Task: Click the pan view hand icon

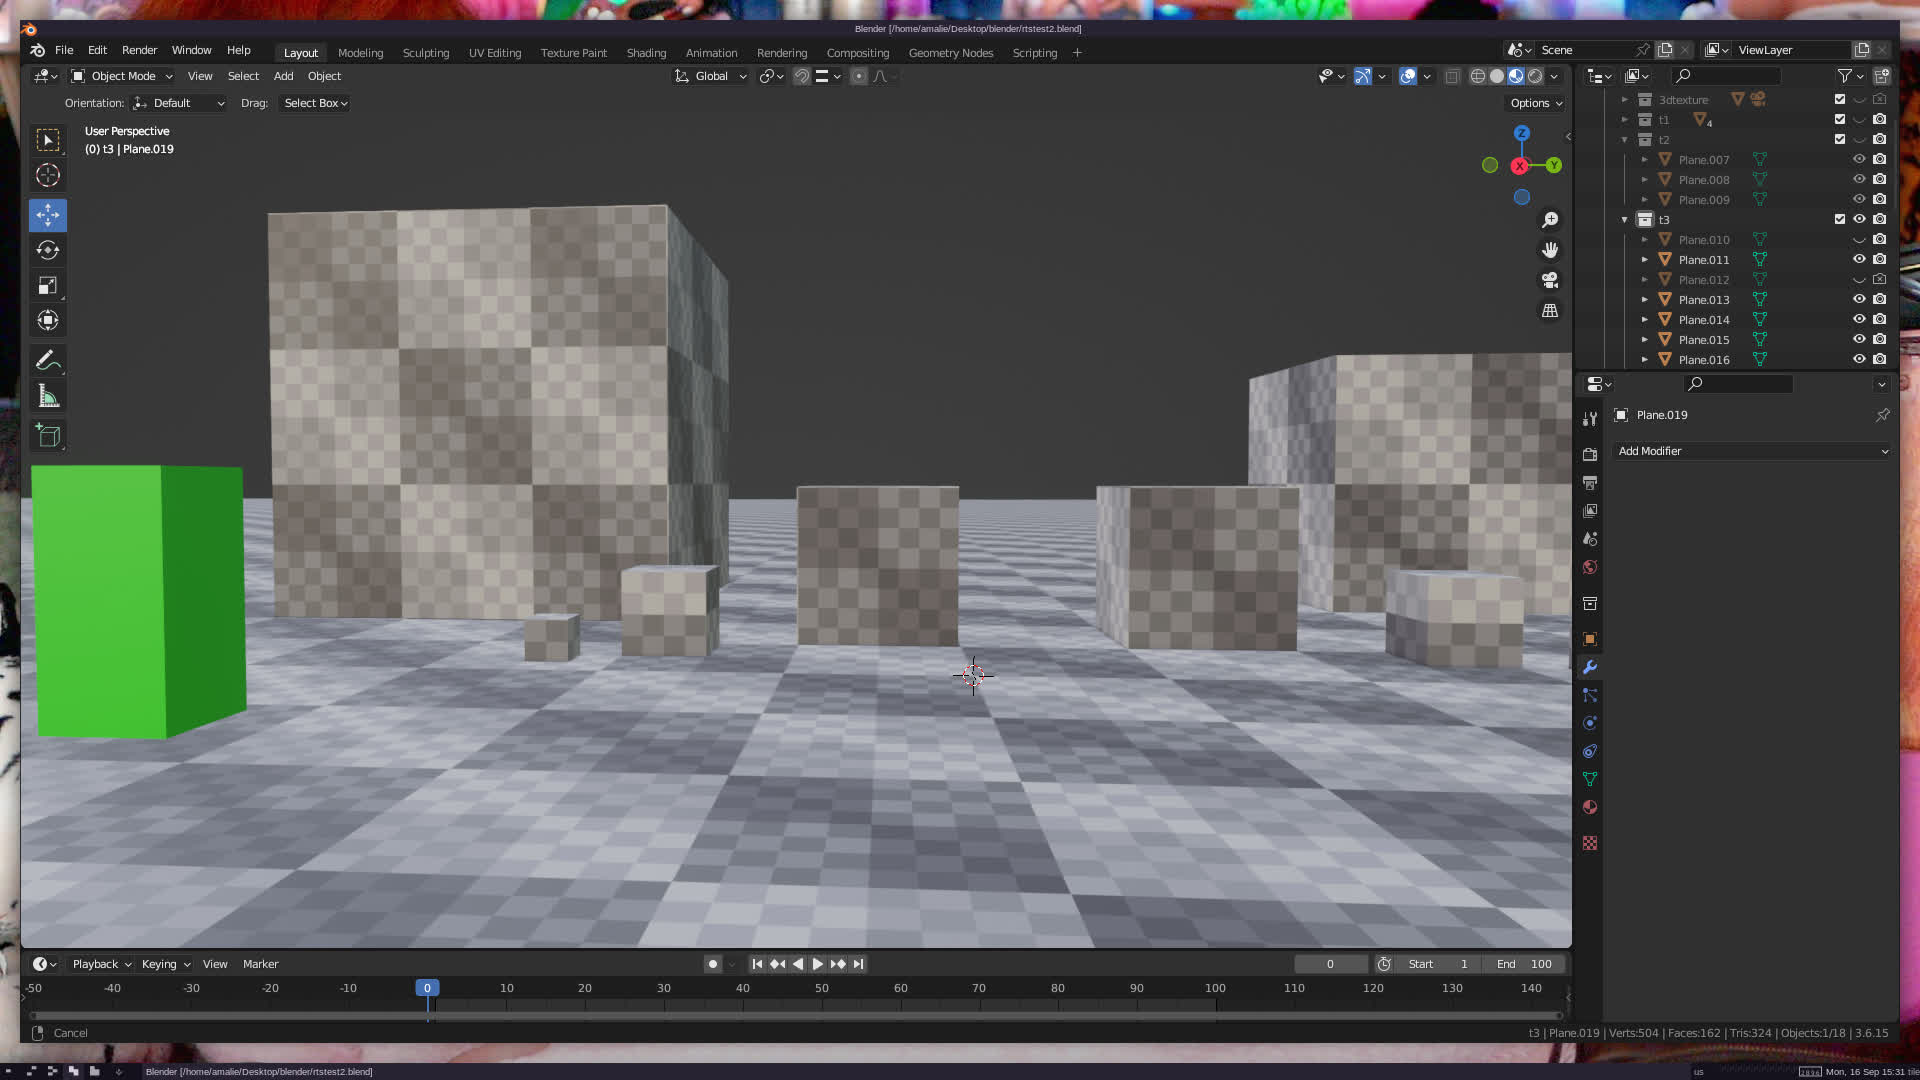Action: (x=1550, y=250)
